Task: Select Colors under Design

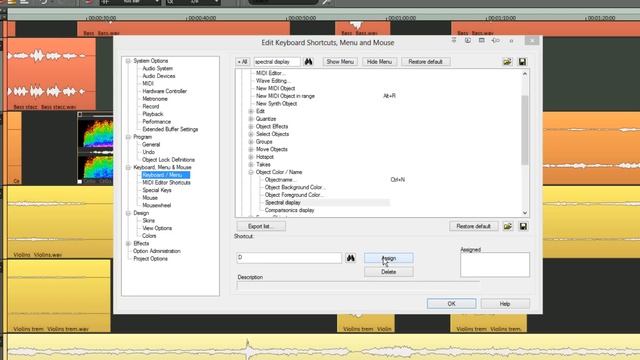Action: (149, 236)
